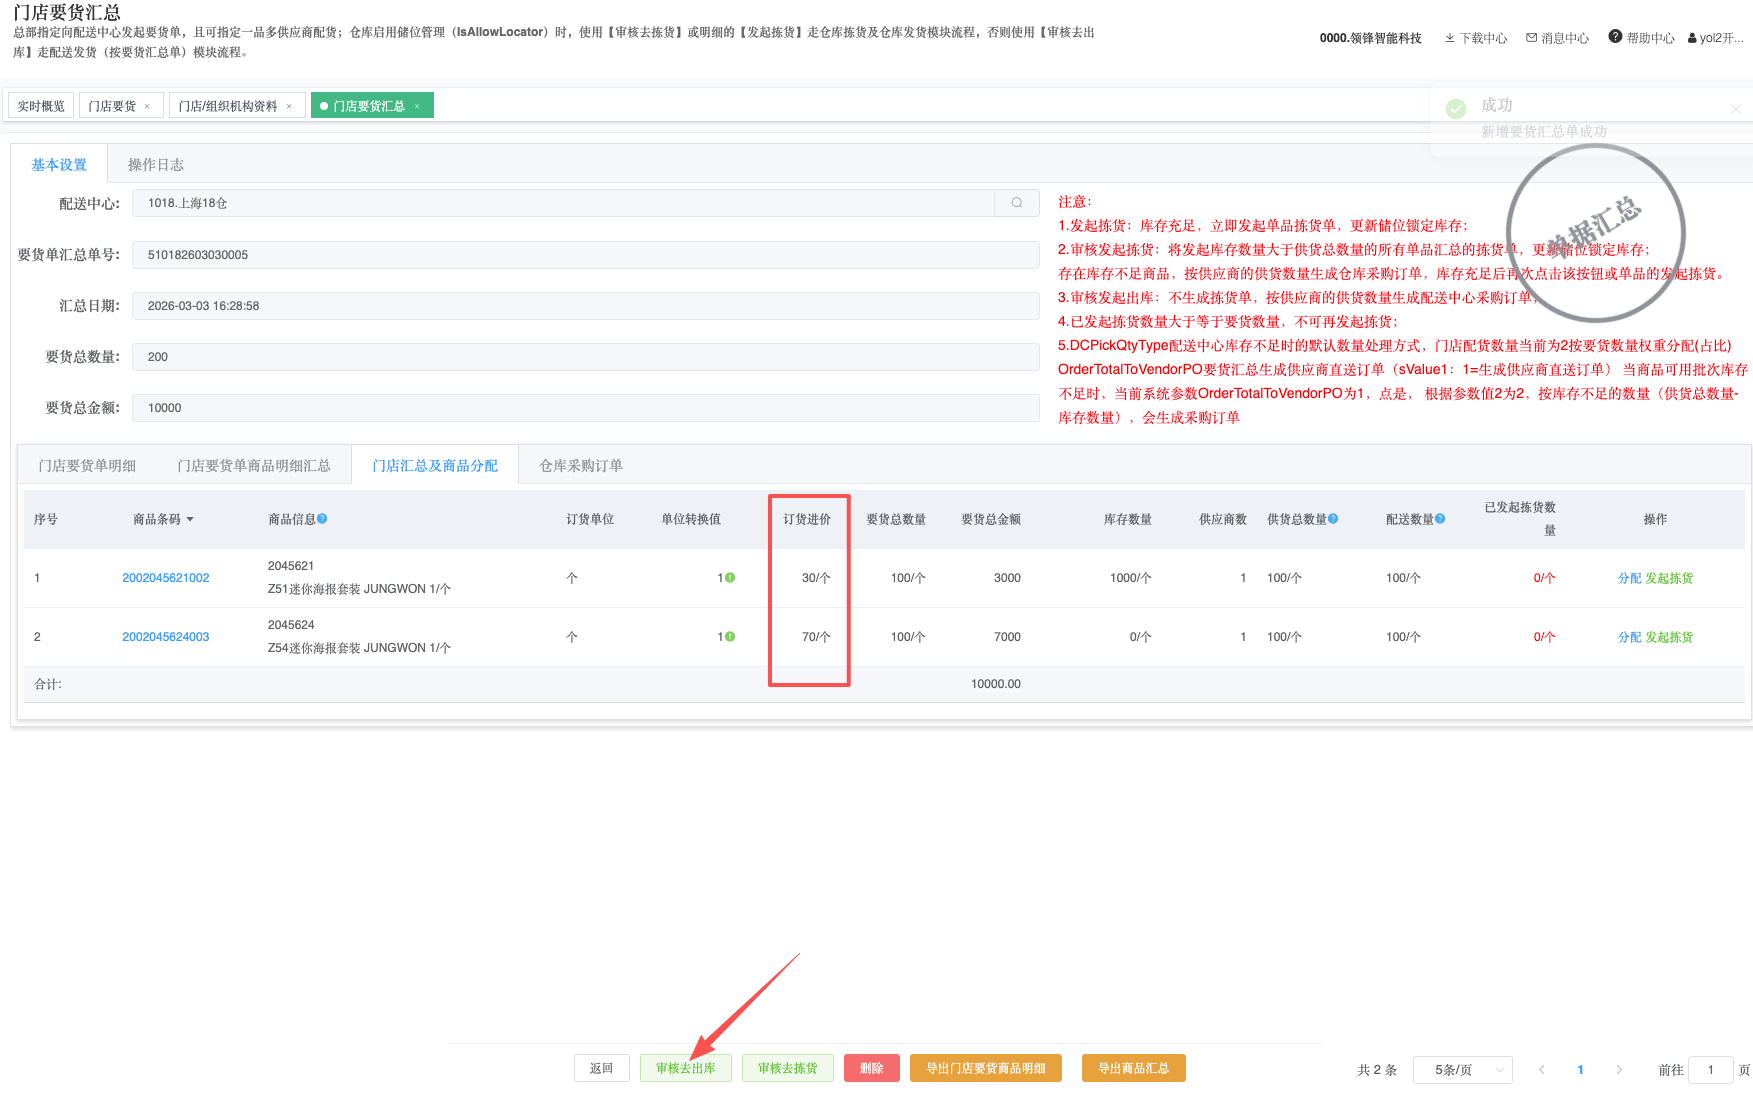The image size is (1753, 1100).
Task: Click the 前往 page number input field
Action: click(x=1710, y=1070)
